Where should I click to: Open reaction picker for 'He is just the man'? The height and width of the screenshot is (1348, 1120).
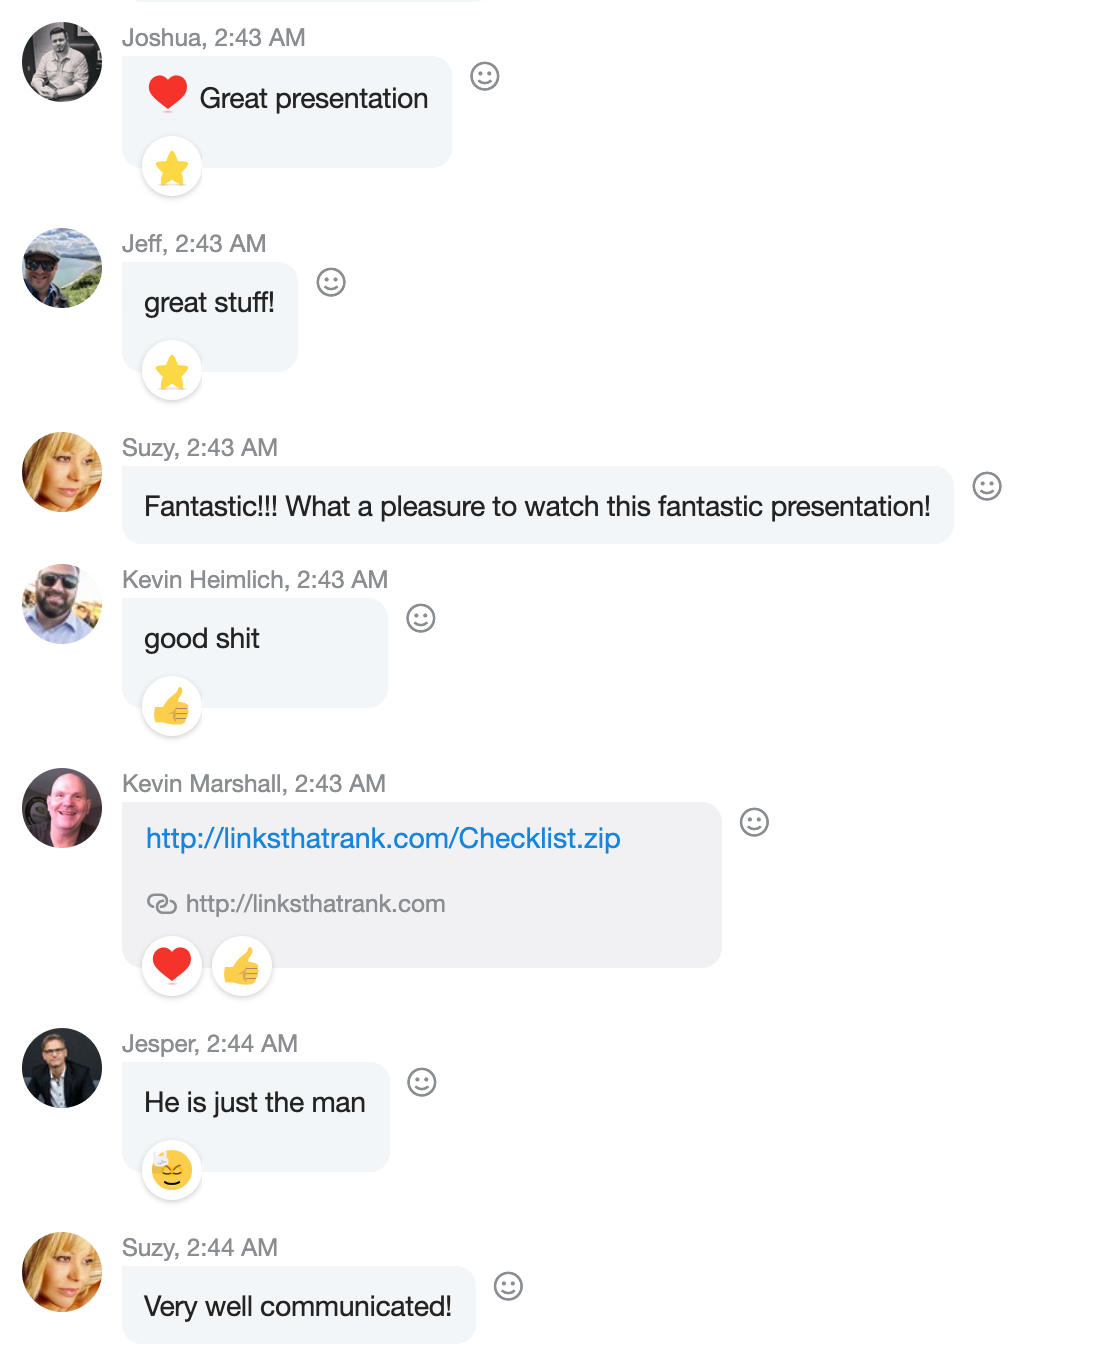[x=422, y=1082]
